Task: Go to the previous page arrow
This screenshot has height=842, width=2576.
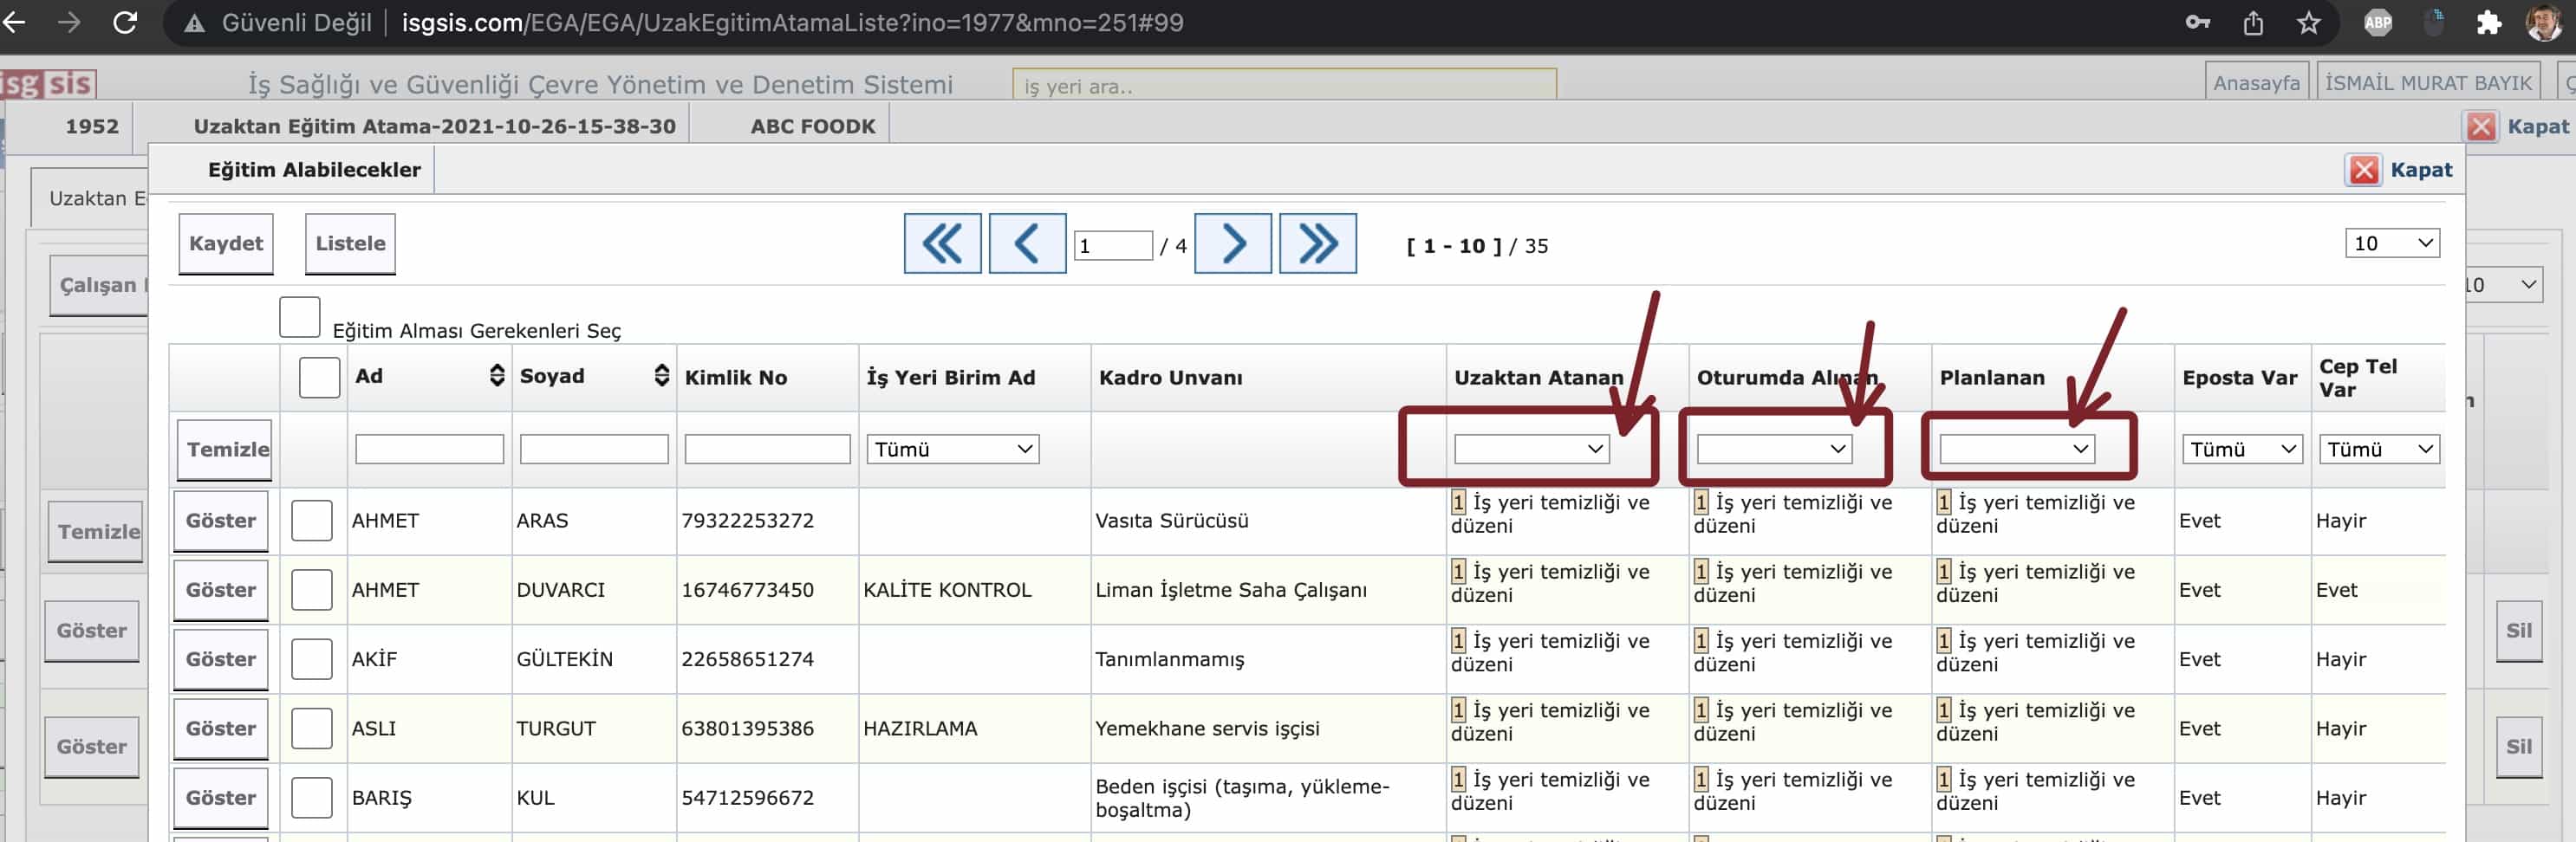Action: [x=1026, y=243]
